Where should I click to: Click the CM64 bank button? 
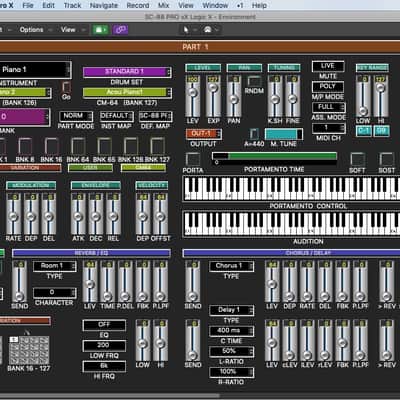click(x=143, y=168)
